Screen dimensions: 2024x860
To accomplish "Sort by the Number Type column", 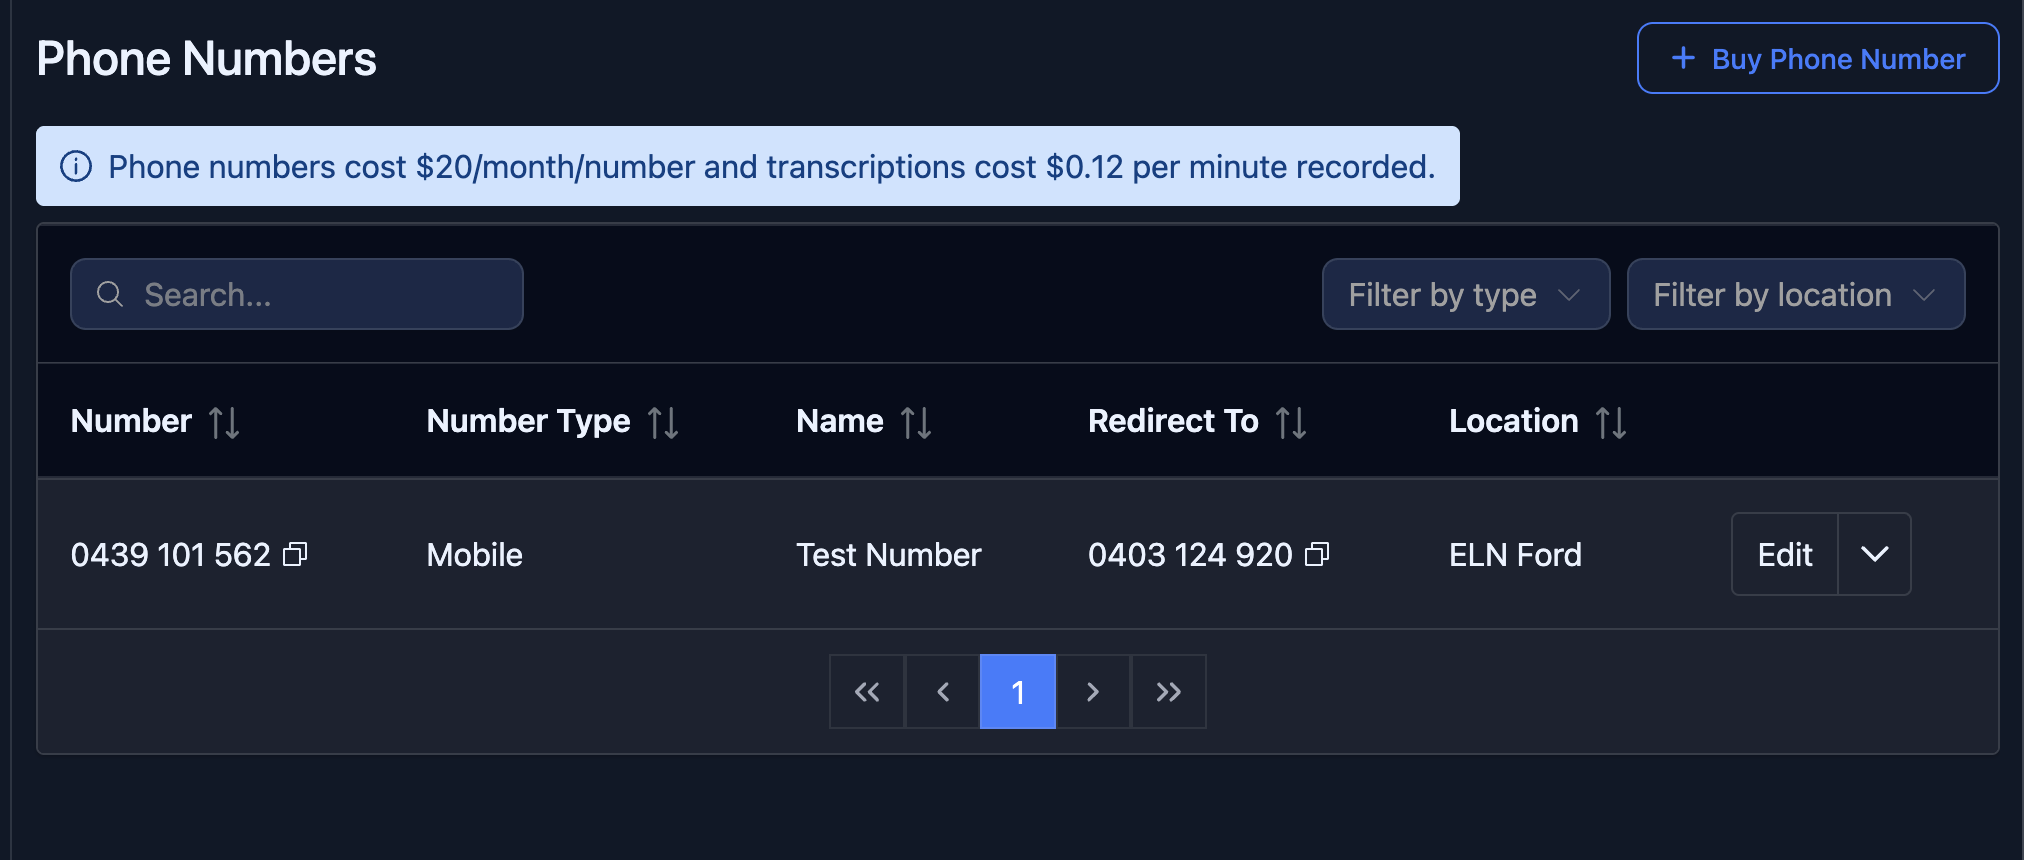I will [x=663, y=422].
